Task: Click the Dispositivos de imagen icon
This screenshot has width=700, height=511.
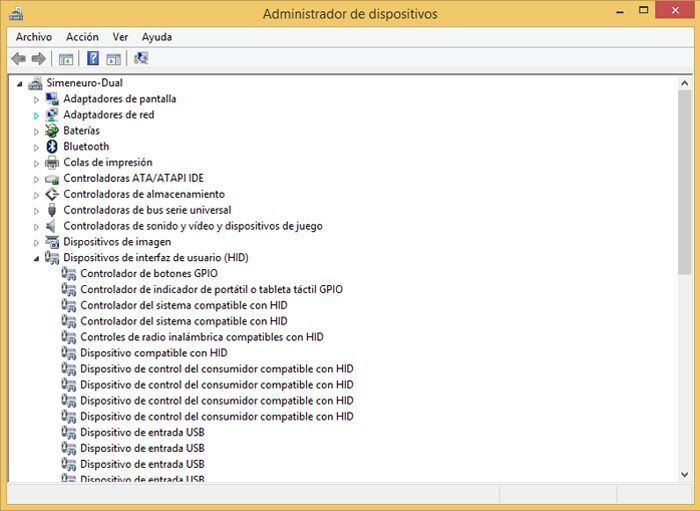Action: 52,242
